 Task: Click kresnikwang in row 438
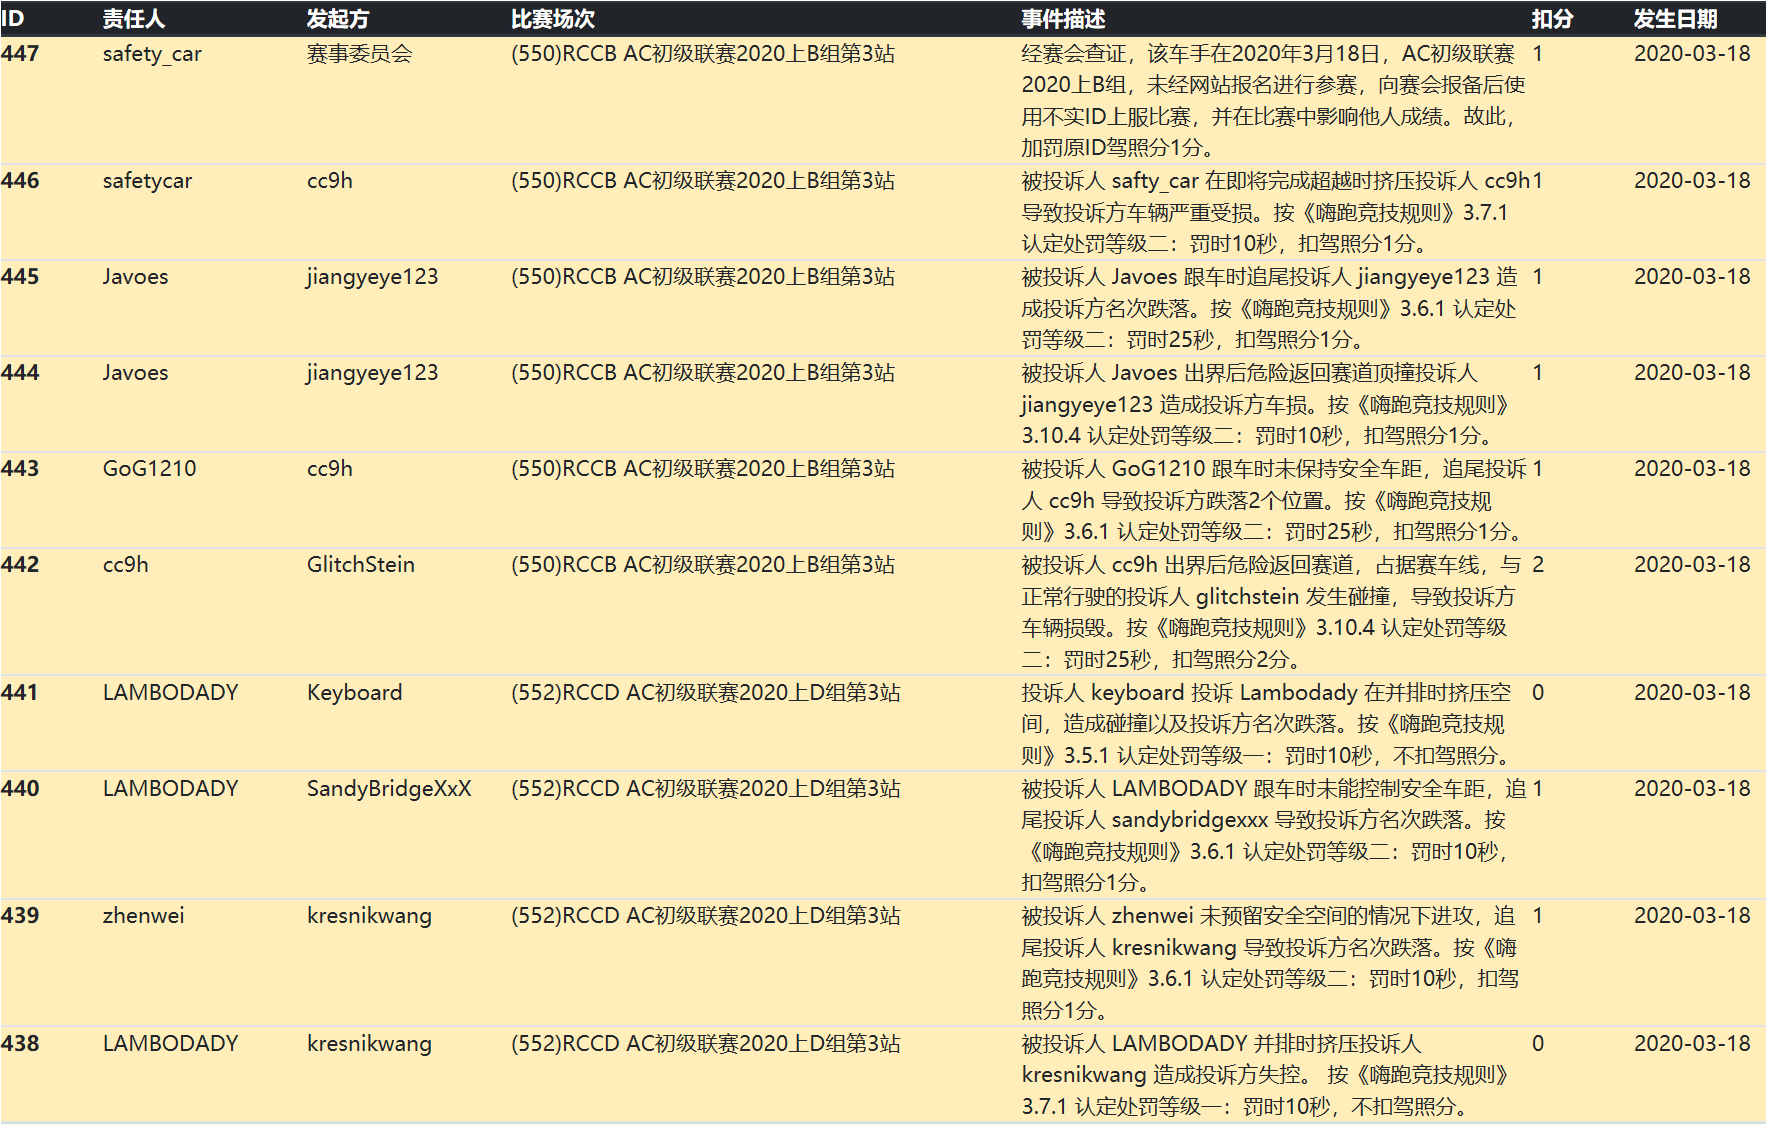[x=369, y=1045]
